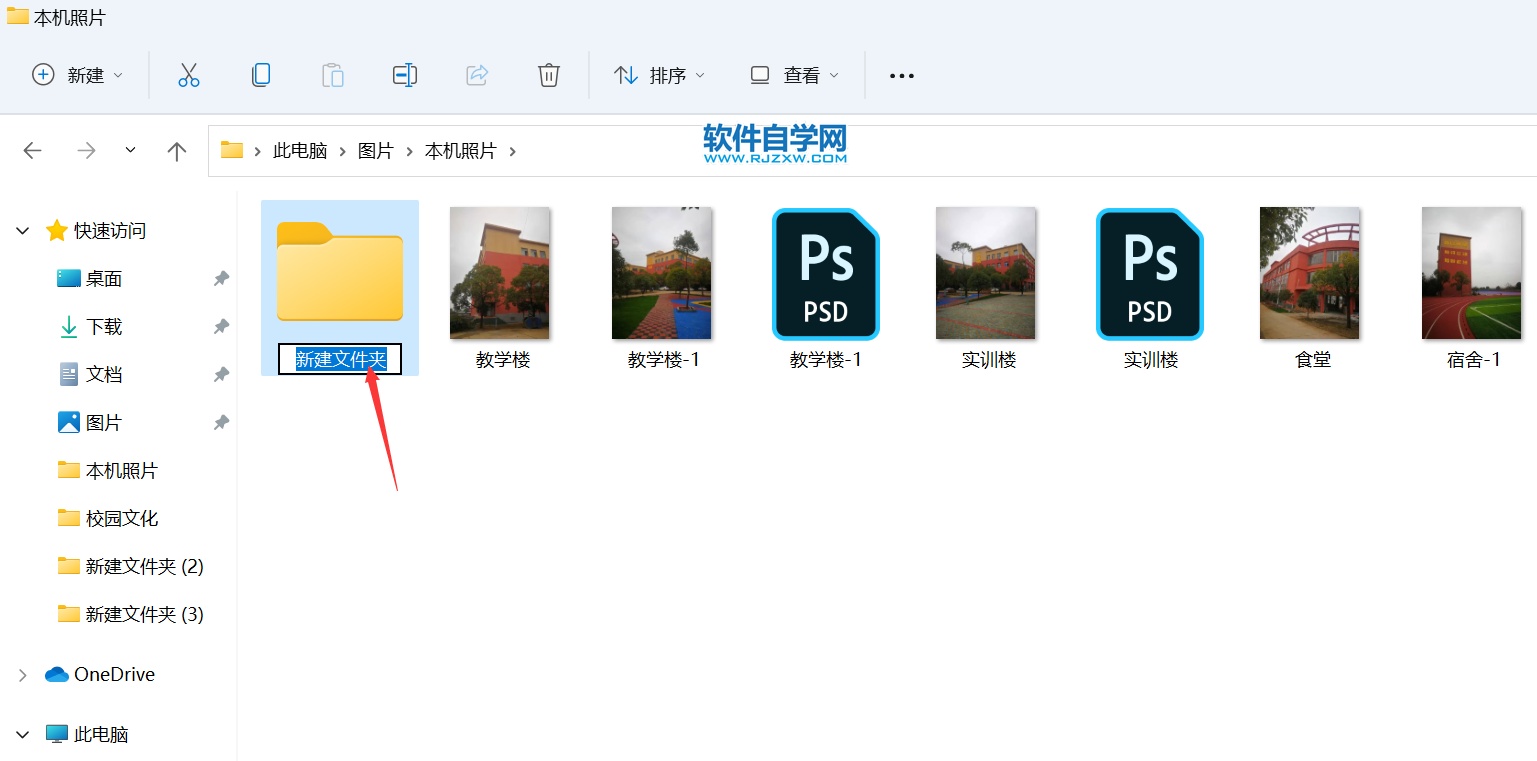Click the Cut scissors icon
The height and width of the screenshot is (761, 1537).
[189, 75]
